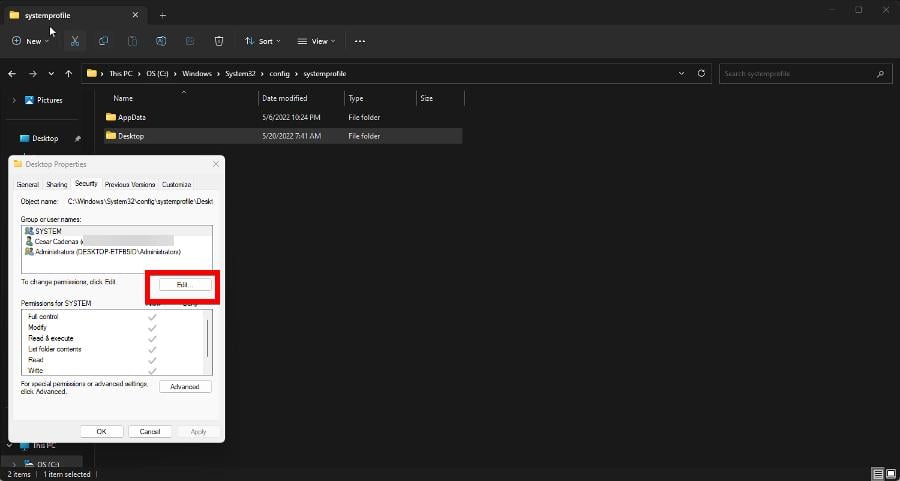Click the Delete trash icon
Viewport: 900px width, 481px height.
(x=219, y=41)
